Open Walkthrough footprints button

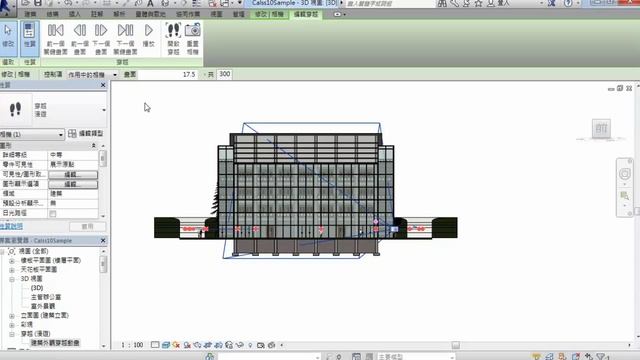click(173, 39)
